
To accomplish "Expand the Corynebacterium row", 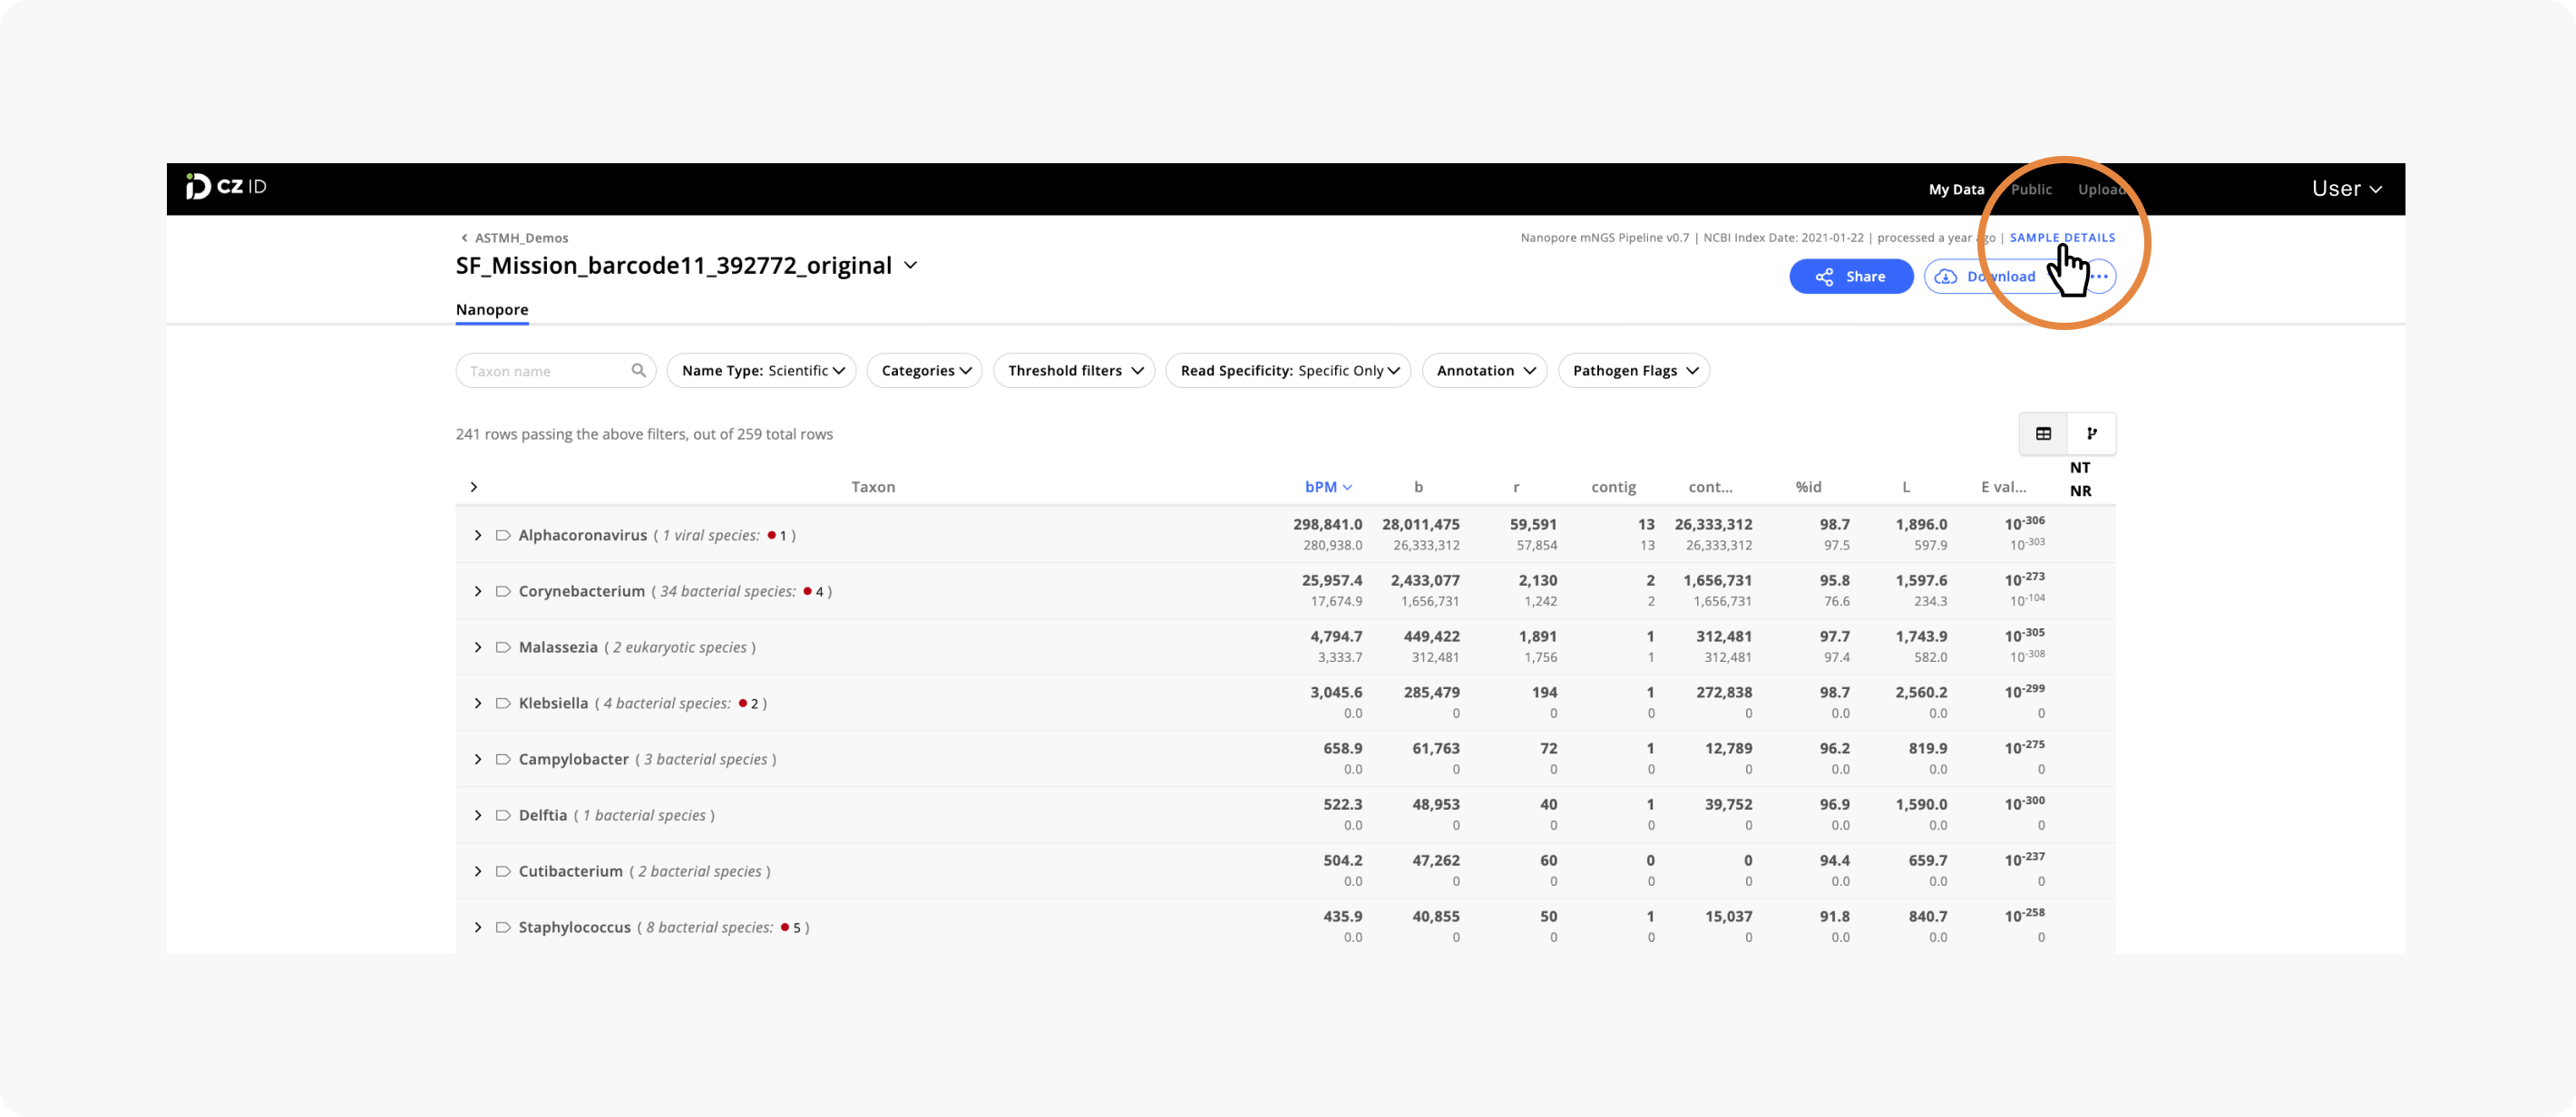I will coord(478,591).
